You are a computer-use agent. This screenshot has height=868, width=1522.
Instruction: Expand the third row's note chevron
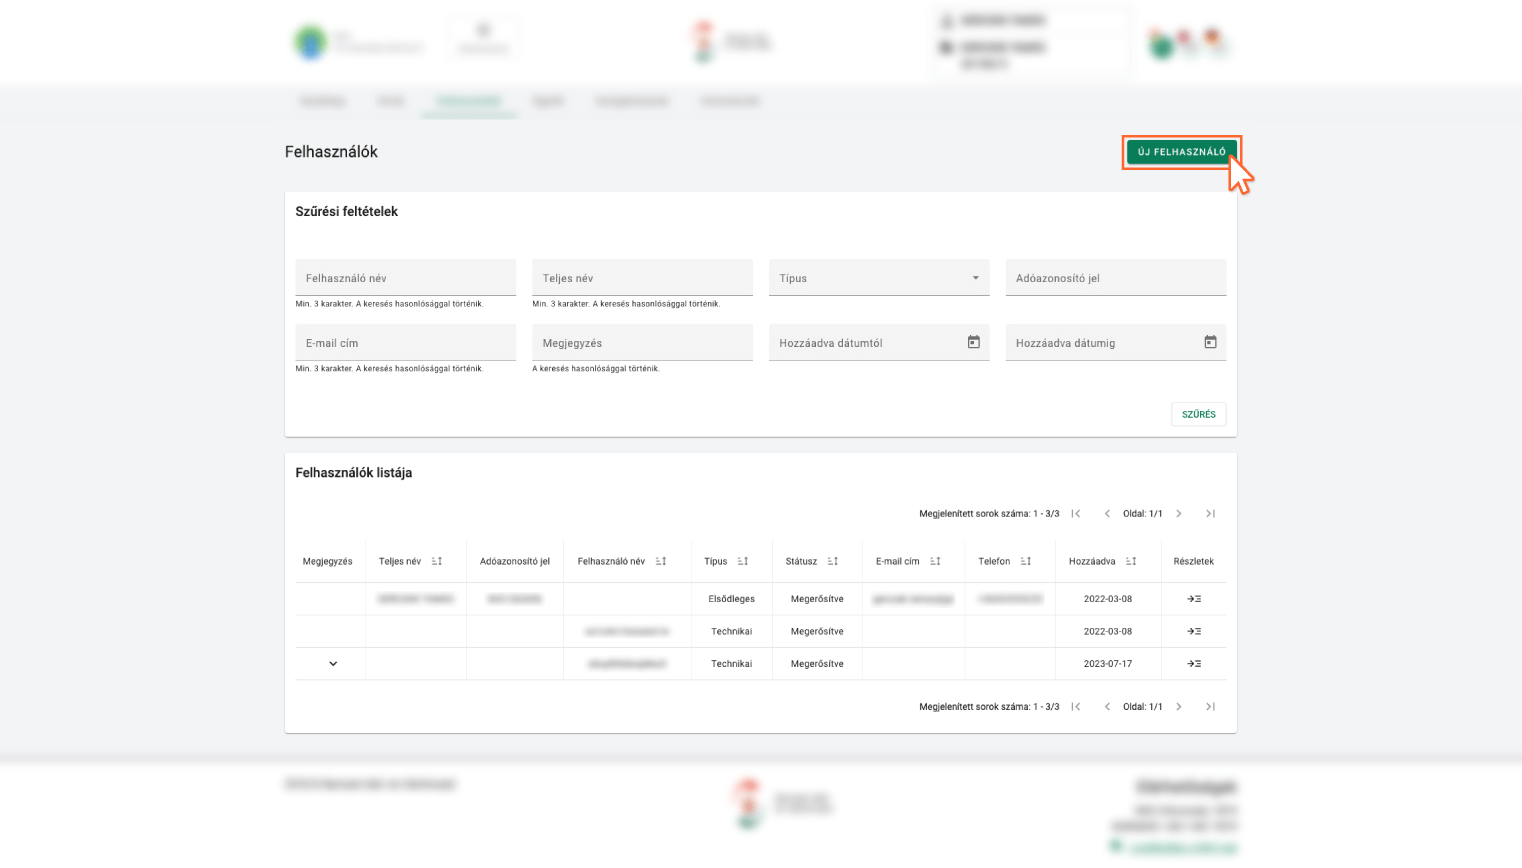333,664
